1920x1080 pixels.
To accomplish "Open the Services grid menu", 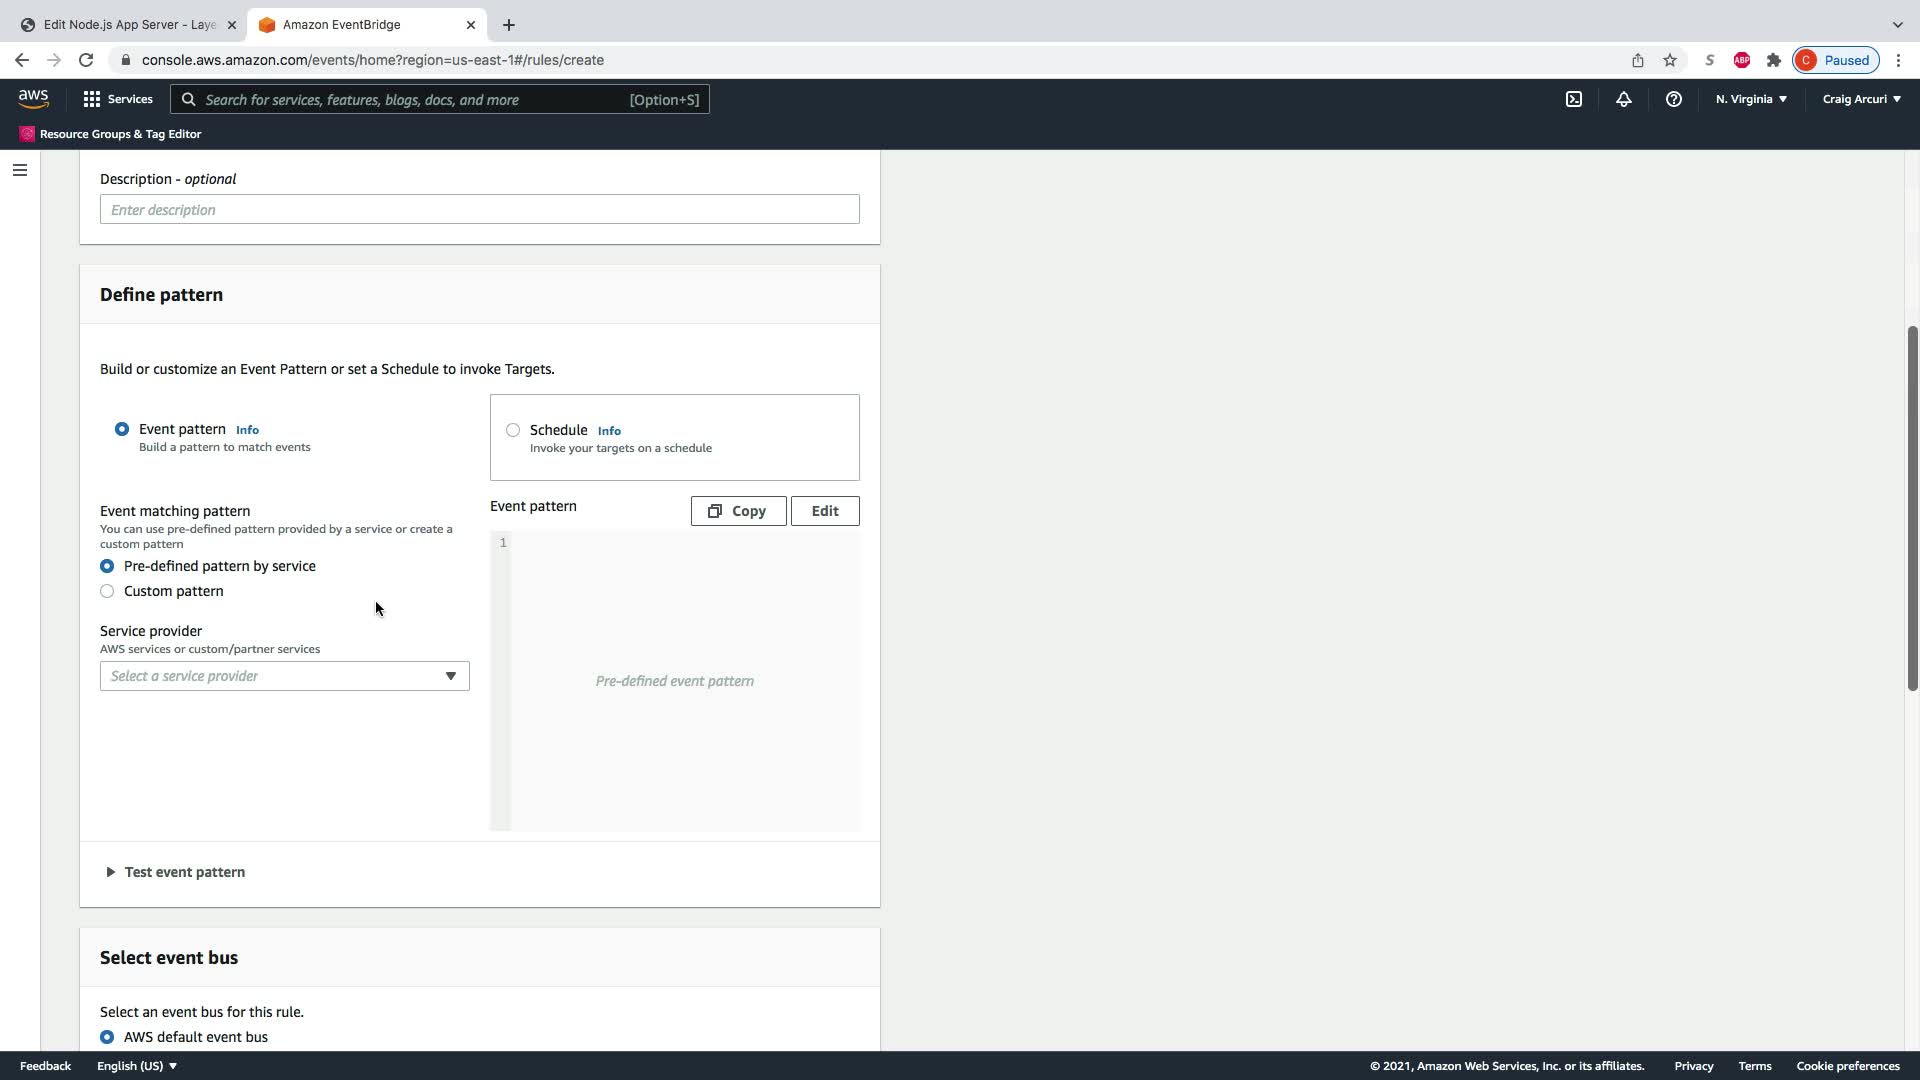I will coord(118,99).
